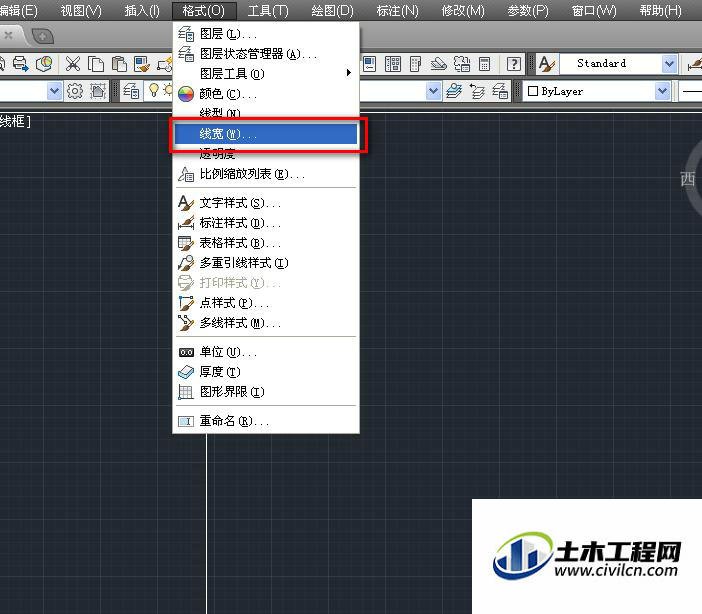Viewport: 702px width, 614px height.
Task: Choose 线宽(W) lineweight entry
Action: tap(266, 134)
